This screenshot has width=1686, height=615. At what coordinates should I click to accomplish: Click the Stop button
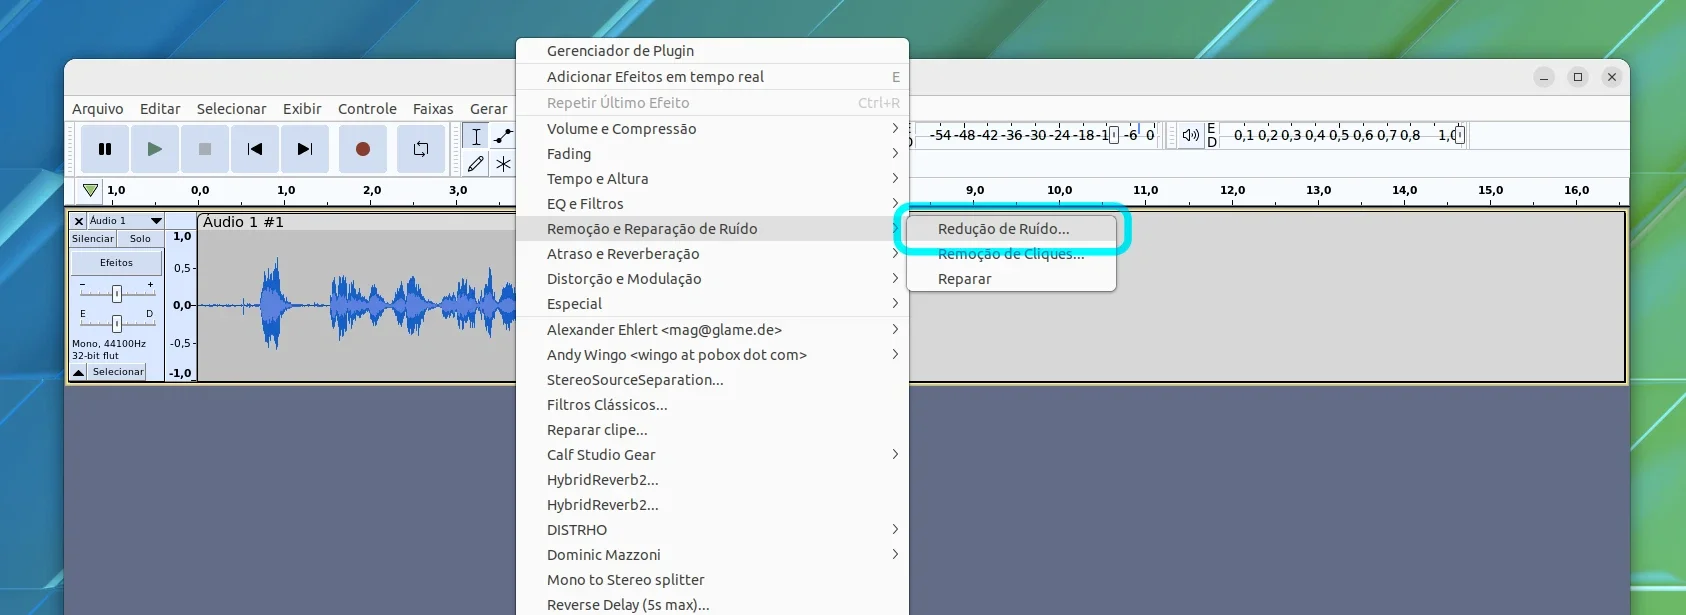point(205,149)
